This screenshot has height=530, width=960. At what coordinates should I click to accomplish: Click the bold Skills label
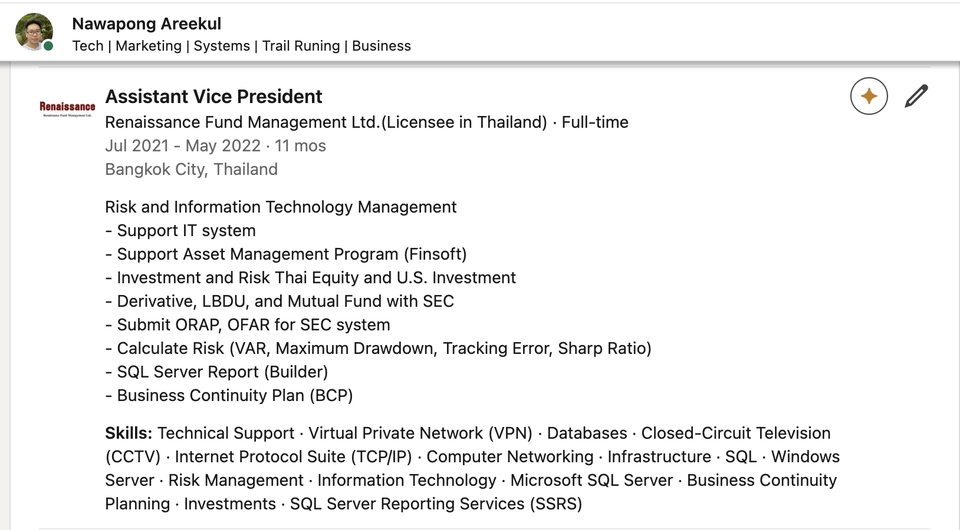(129, 433)
